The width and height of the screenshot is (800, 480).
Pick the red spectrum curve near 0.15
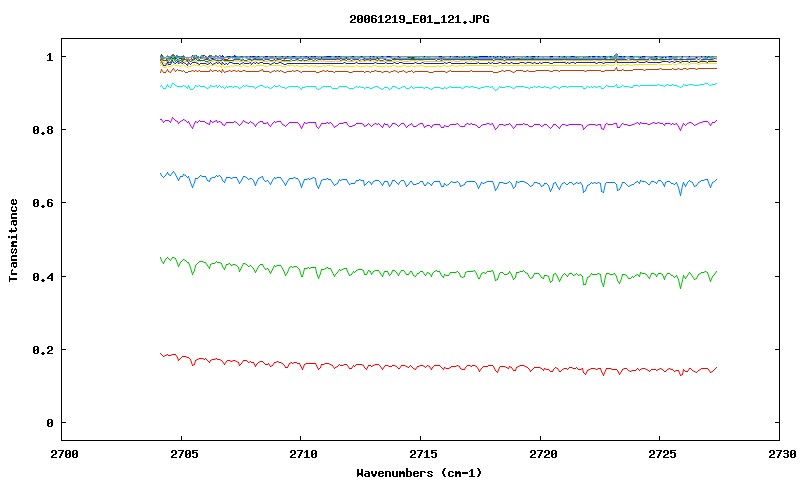pos(439,367)
